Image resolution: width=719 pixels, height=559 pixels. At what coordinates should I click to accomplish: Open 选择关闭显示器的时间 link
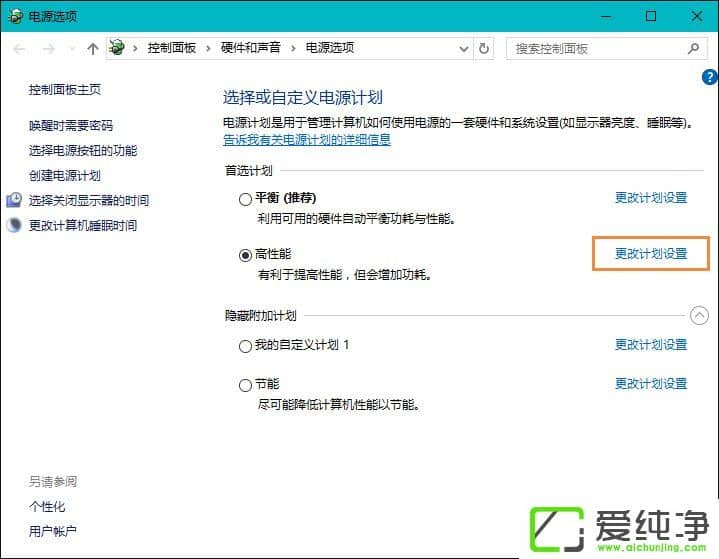point(89,200)
